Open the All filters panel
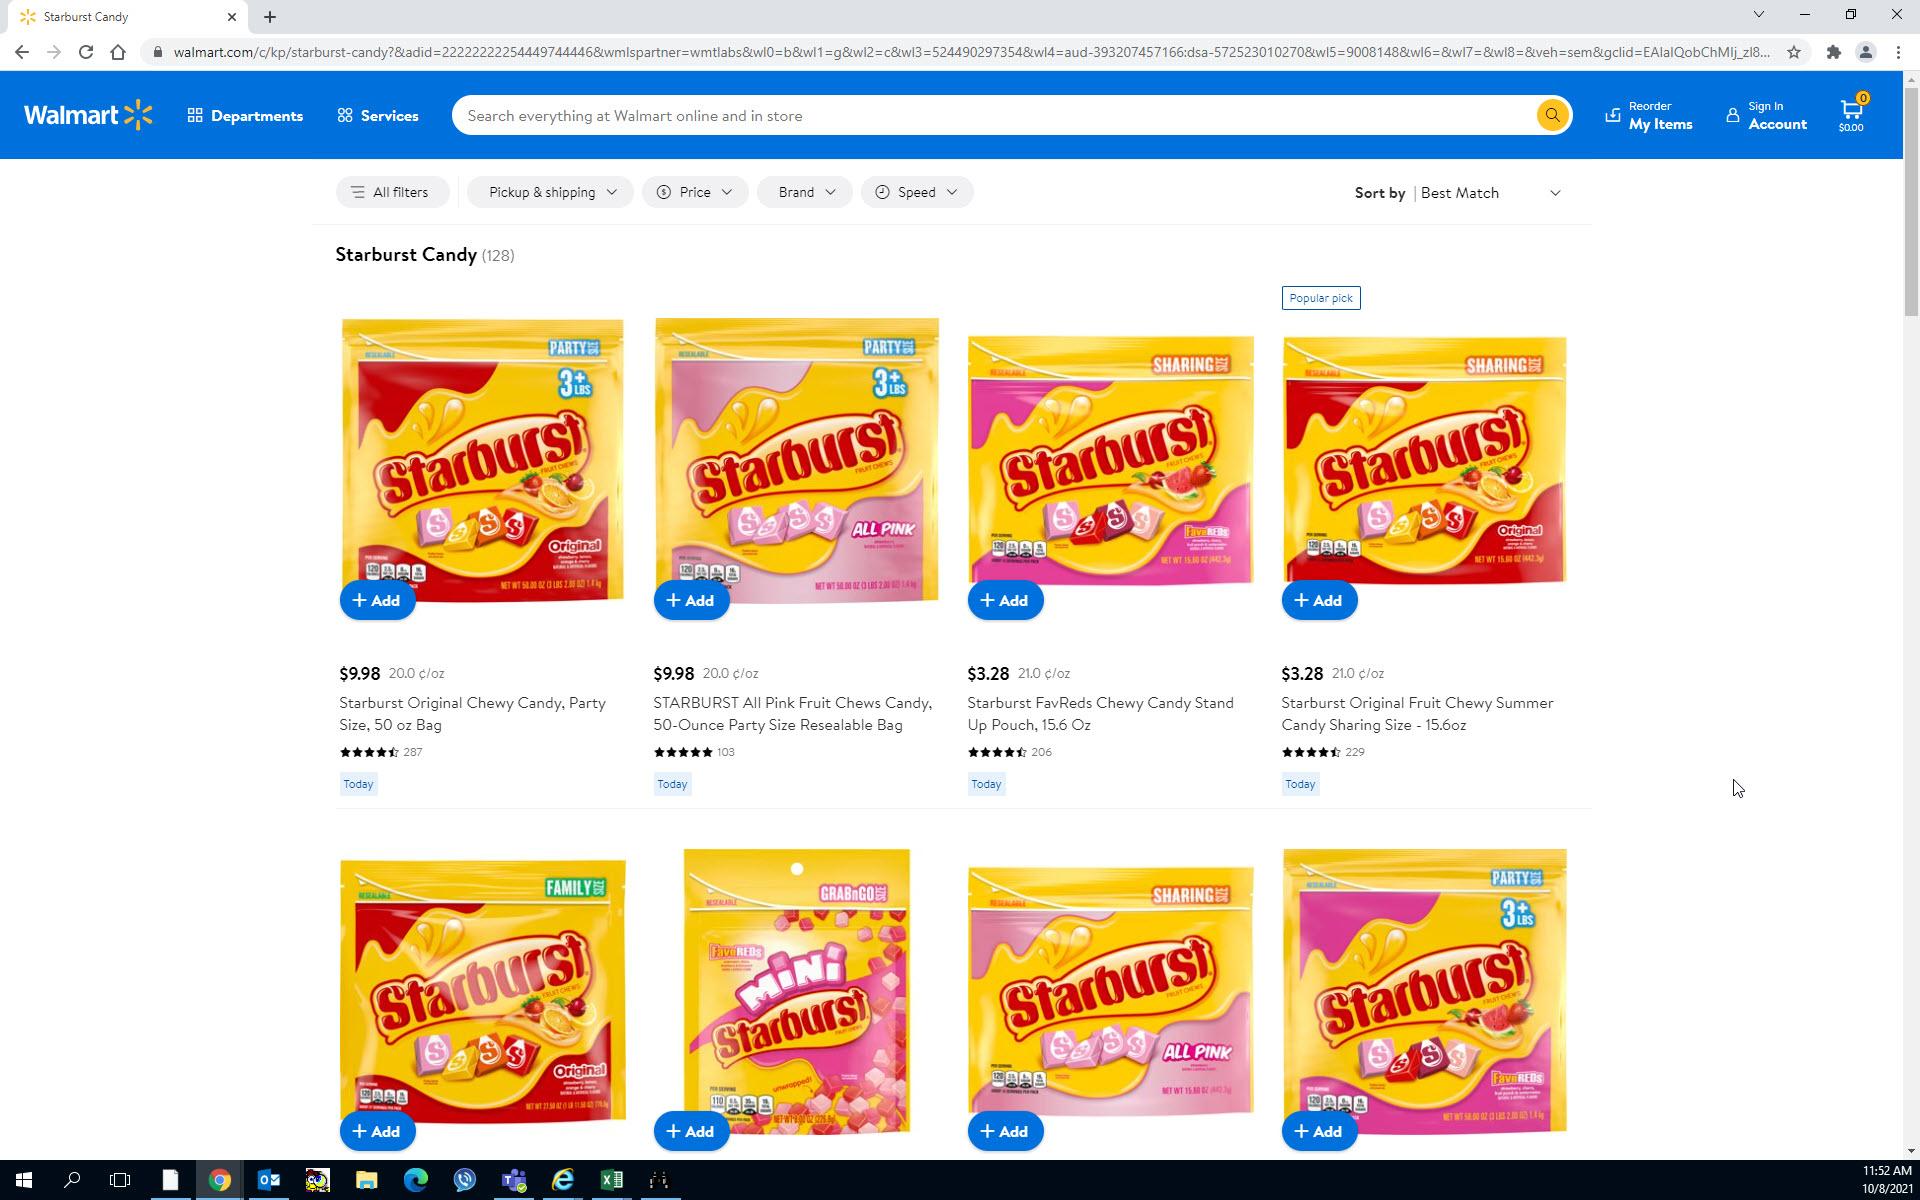The height and width of the screenshot is (1200, 1920). tap(389, 192)
